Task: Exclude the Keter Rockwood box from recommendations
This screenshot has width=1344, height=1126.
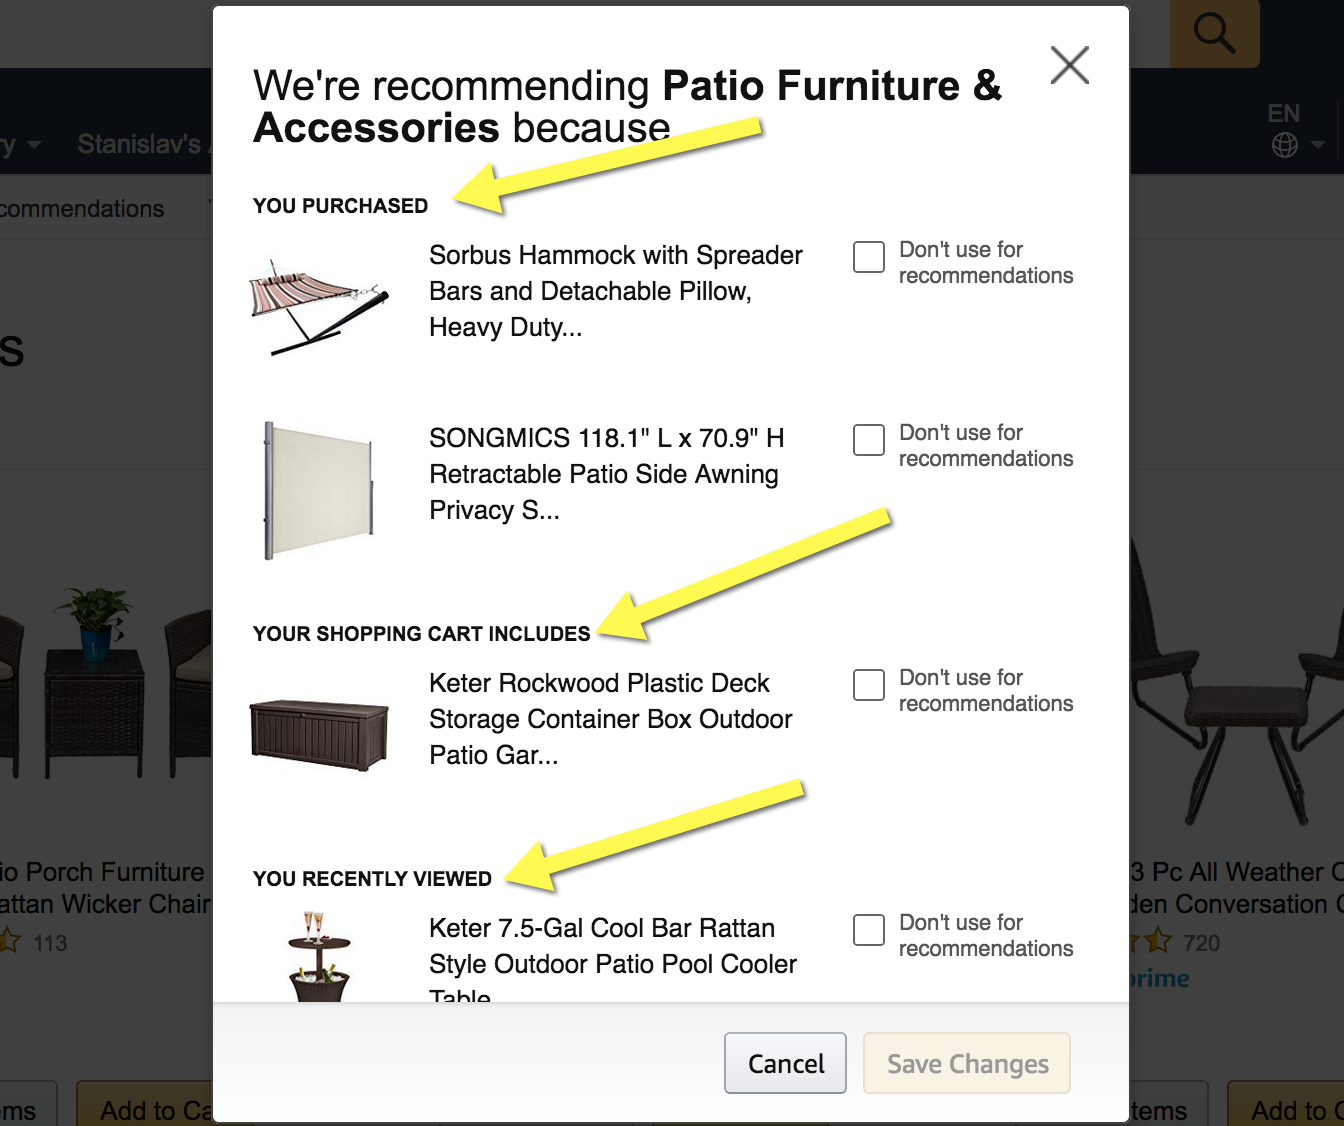Action: pos(868,685)
